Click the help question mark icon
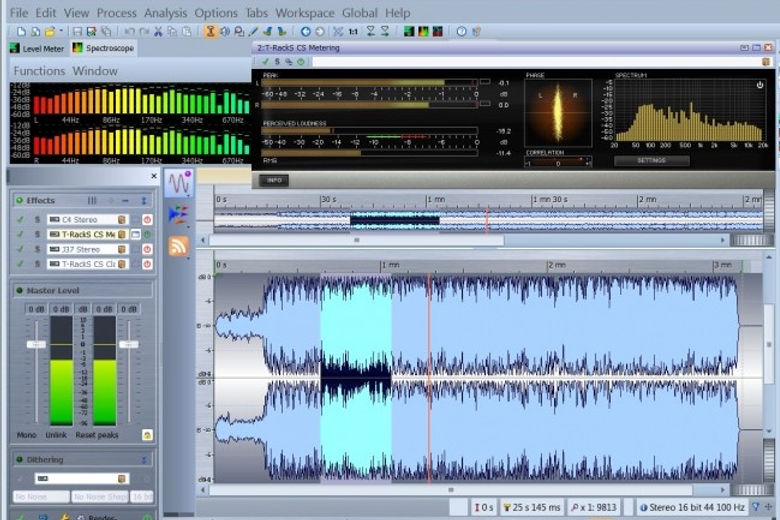The width and height of the screenshot is (780, 520). 462,31
